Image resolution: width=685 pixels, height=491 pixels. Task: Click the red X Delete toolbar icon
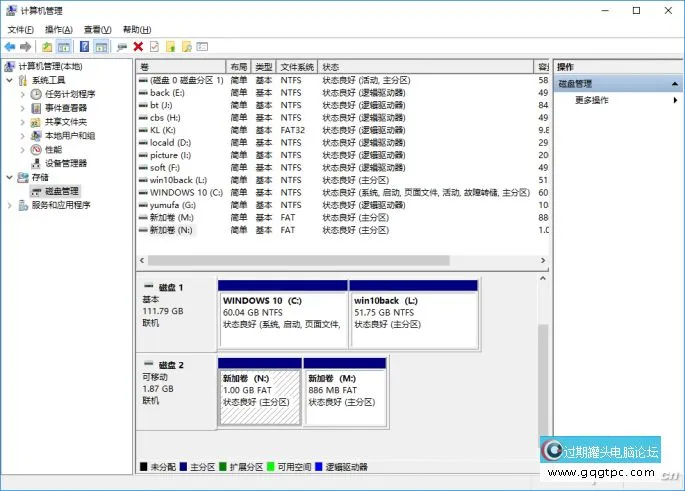click(x=138, y=46)
